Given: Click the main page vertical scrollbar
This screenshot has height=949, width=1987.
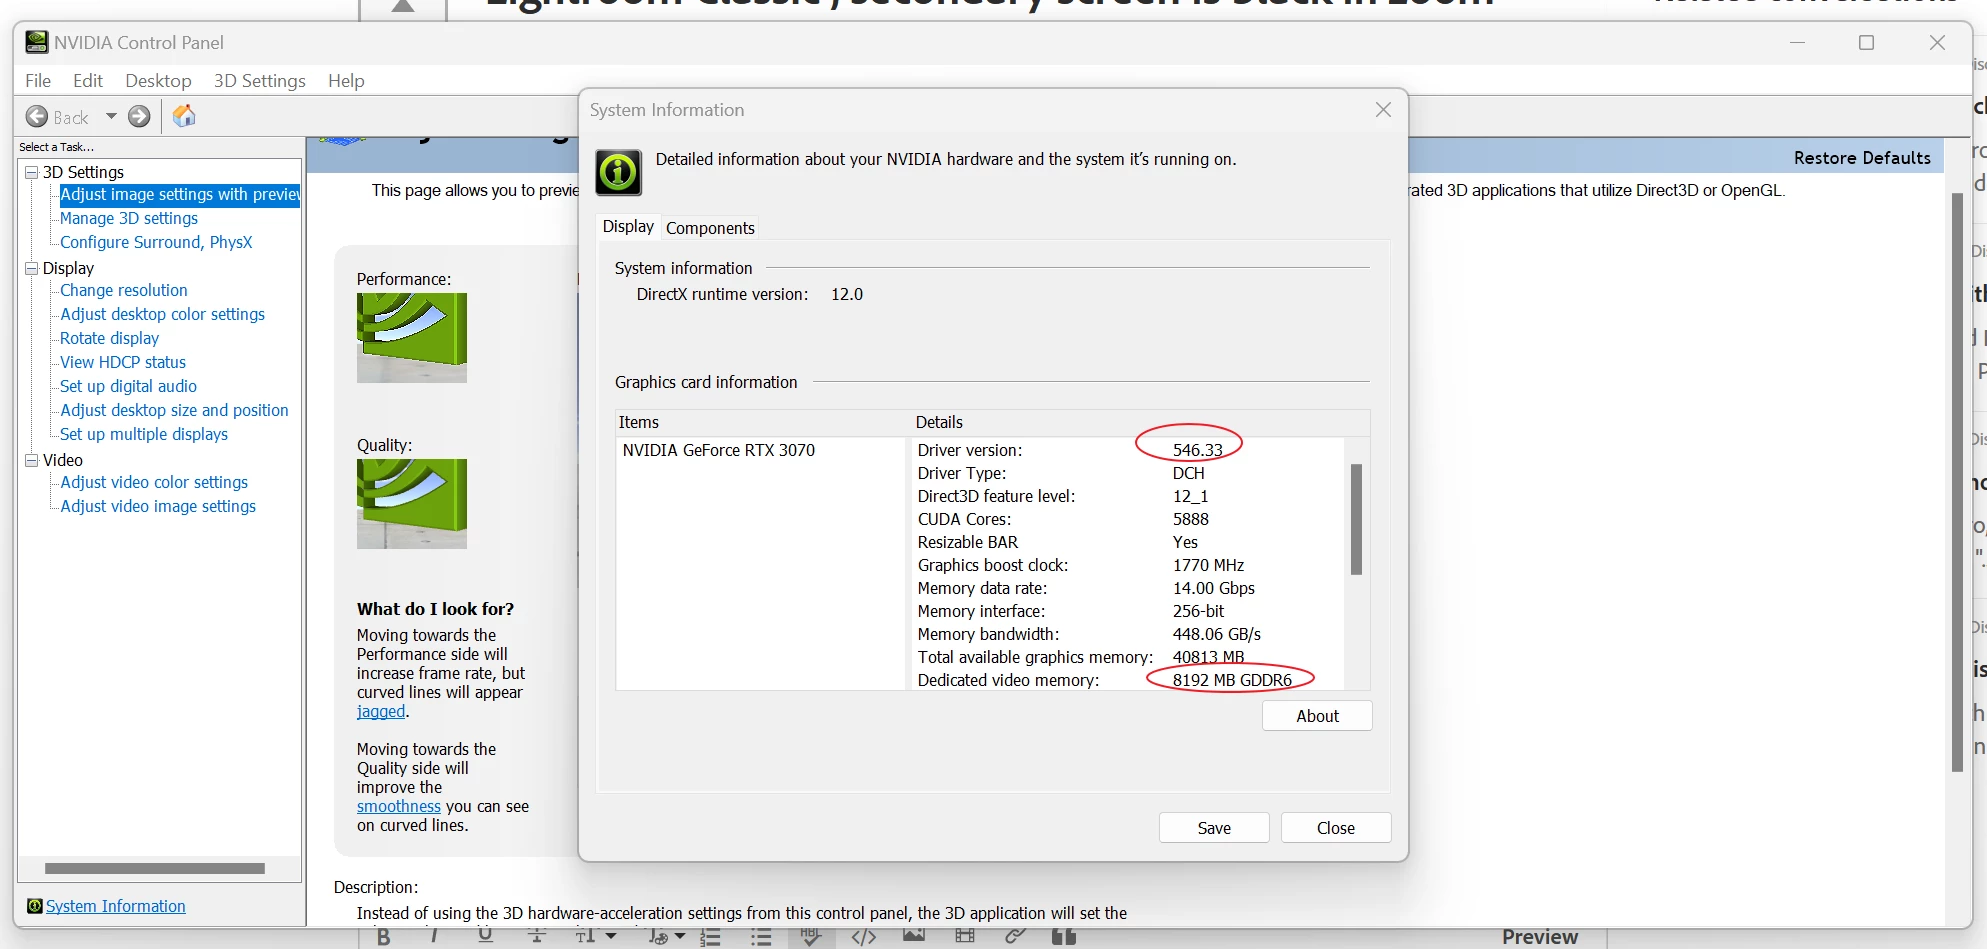Looking at the screenshot, I should click(x=1957, y=482).
